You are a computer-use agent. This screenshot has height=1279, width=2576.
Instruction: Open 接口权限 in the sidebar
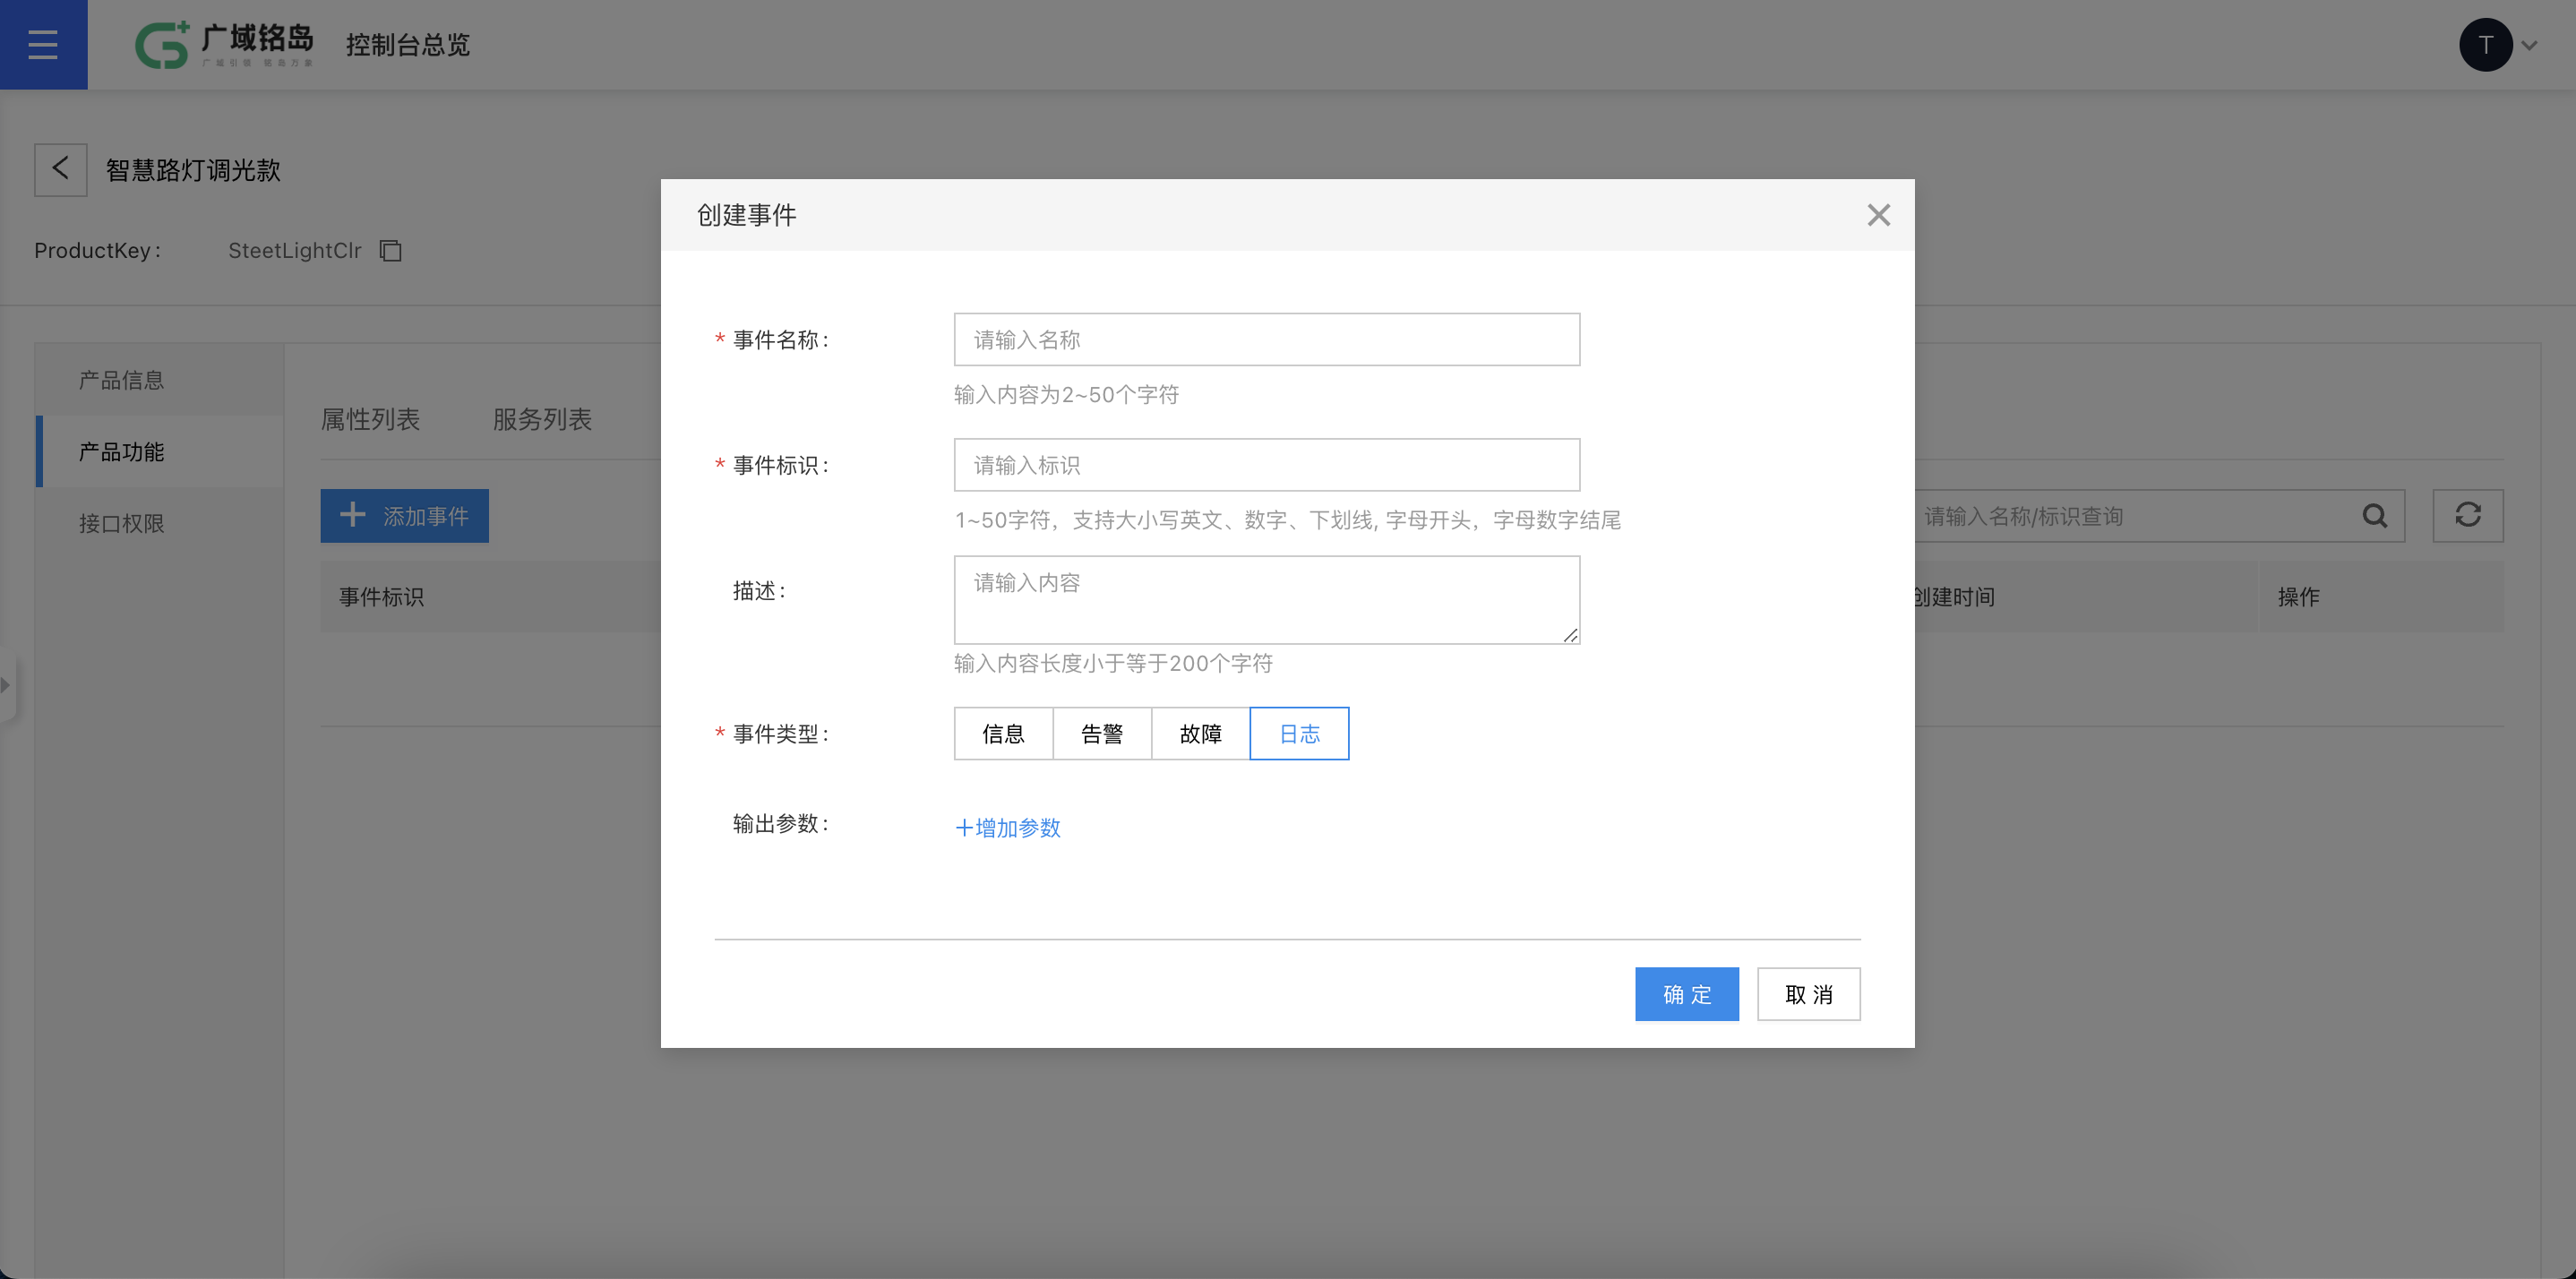pyautogui.click(x=160, y=523)
